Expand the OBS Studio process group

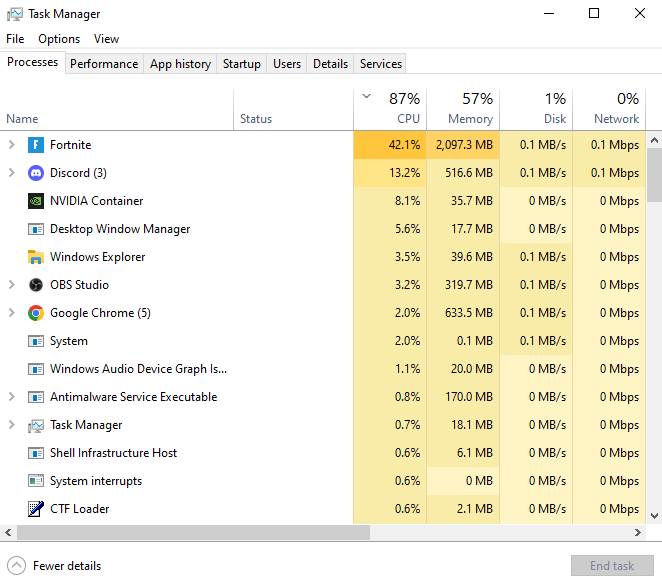coord(12,285)
